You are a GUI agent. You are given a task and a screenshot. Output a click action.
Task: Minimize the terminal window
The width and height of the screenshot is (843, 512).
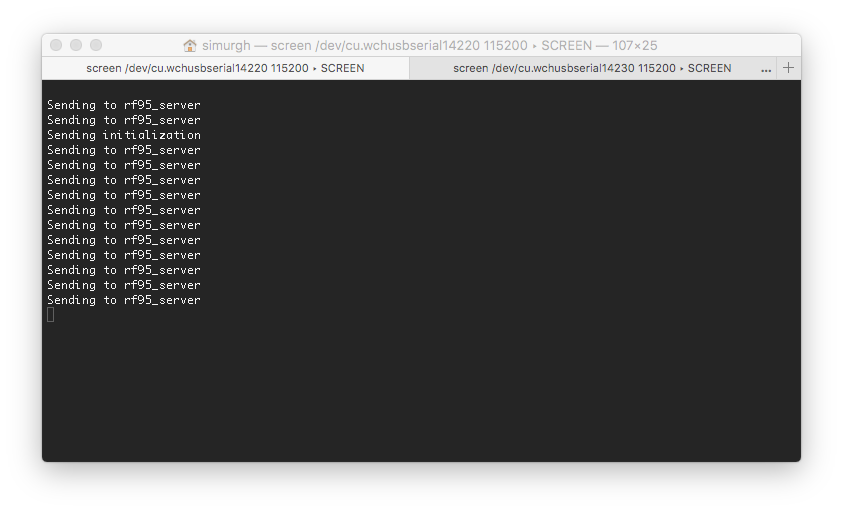point(76,45)
